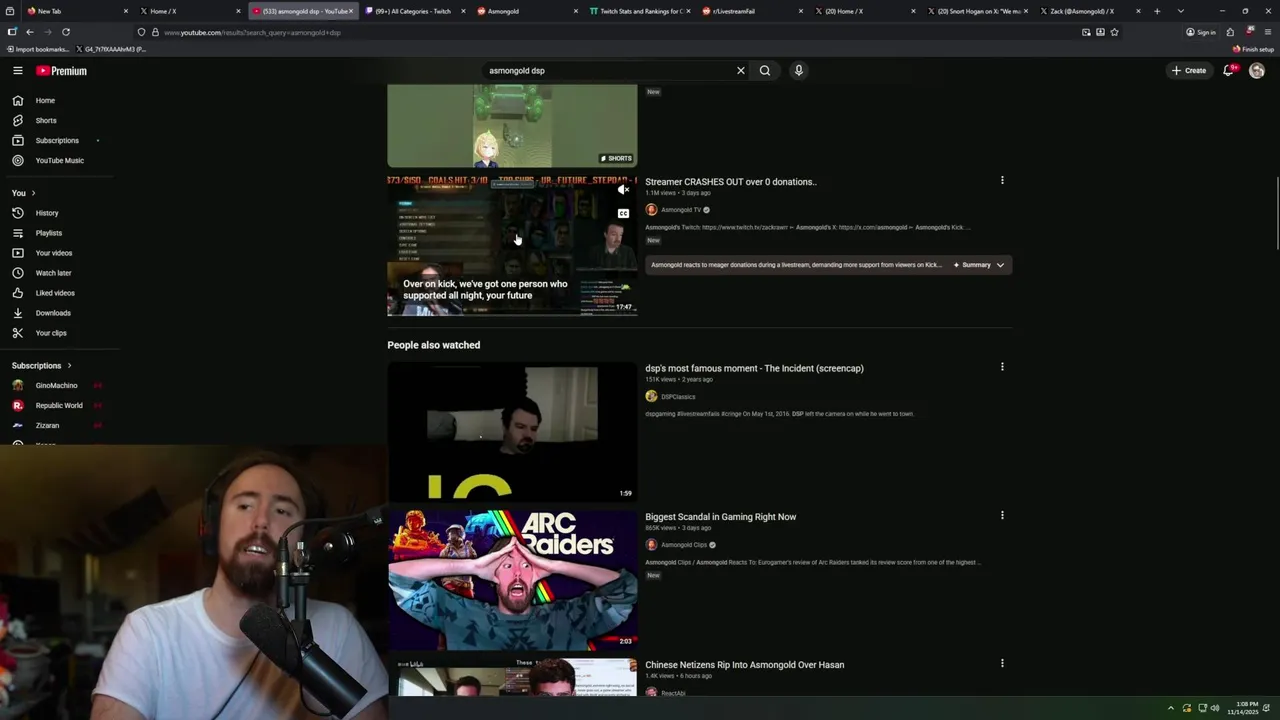This screenshot has height=720, width=1280.
Task: Expand the sidebar Subscriptions header arrow
Action: [x=69, y=366]
